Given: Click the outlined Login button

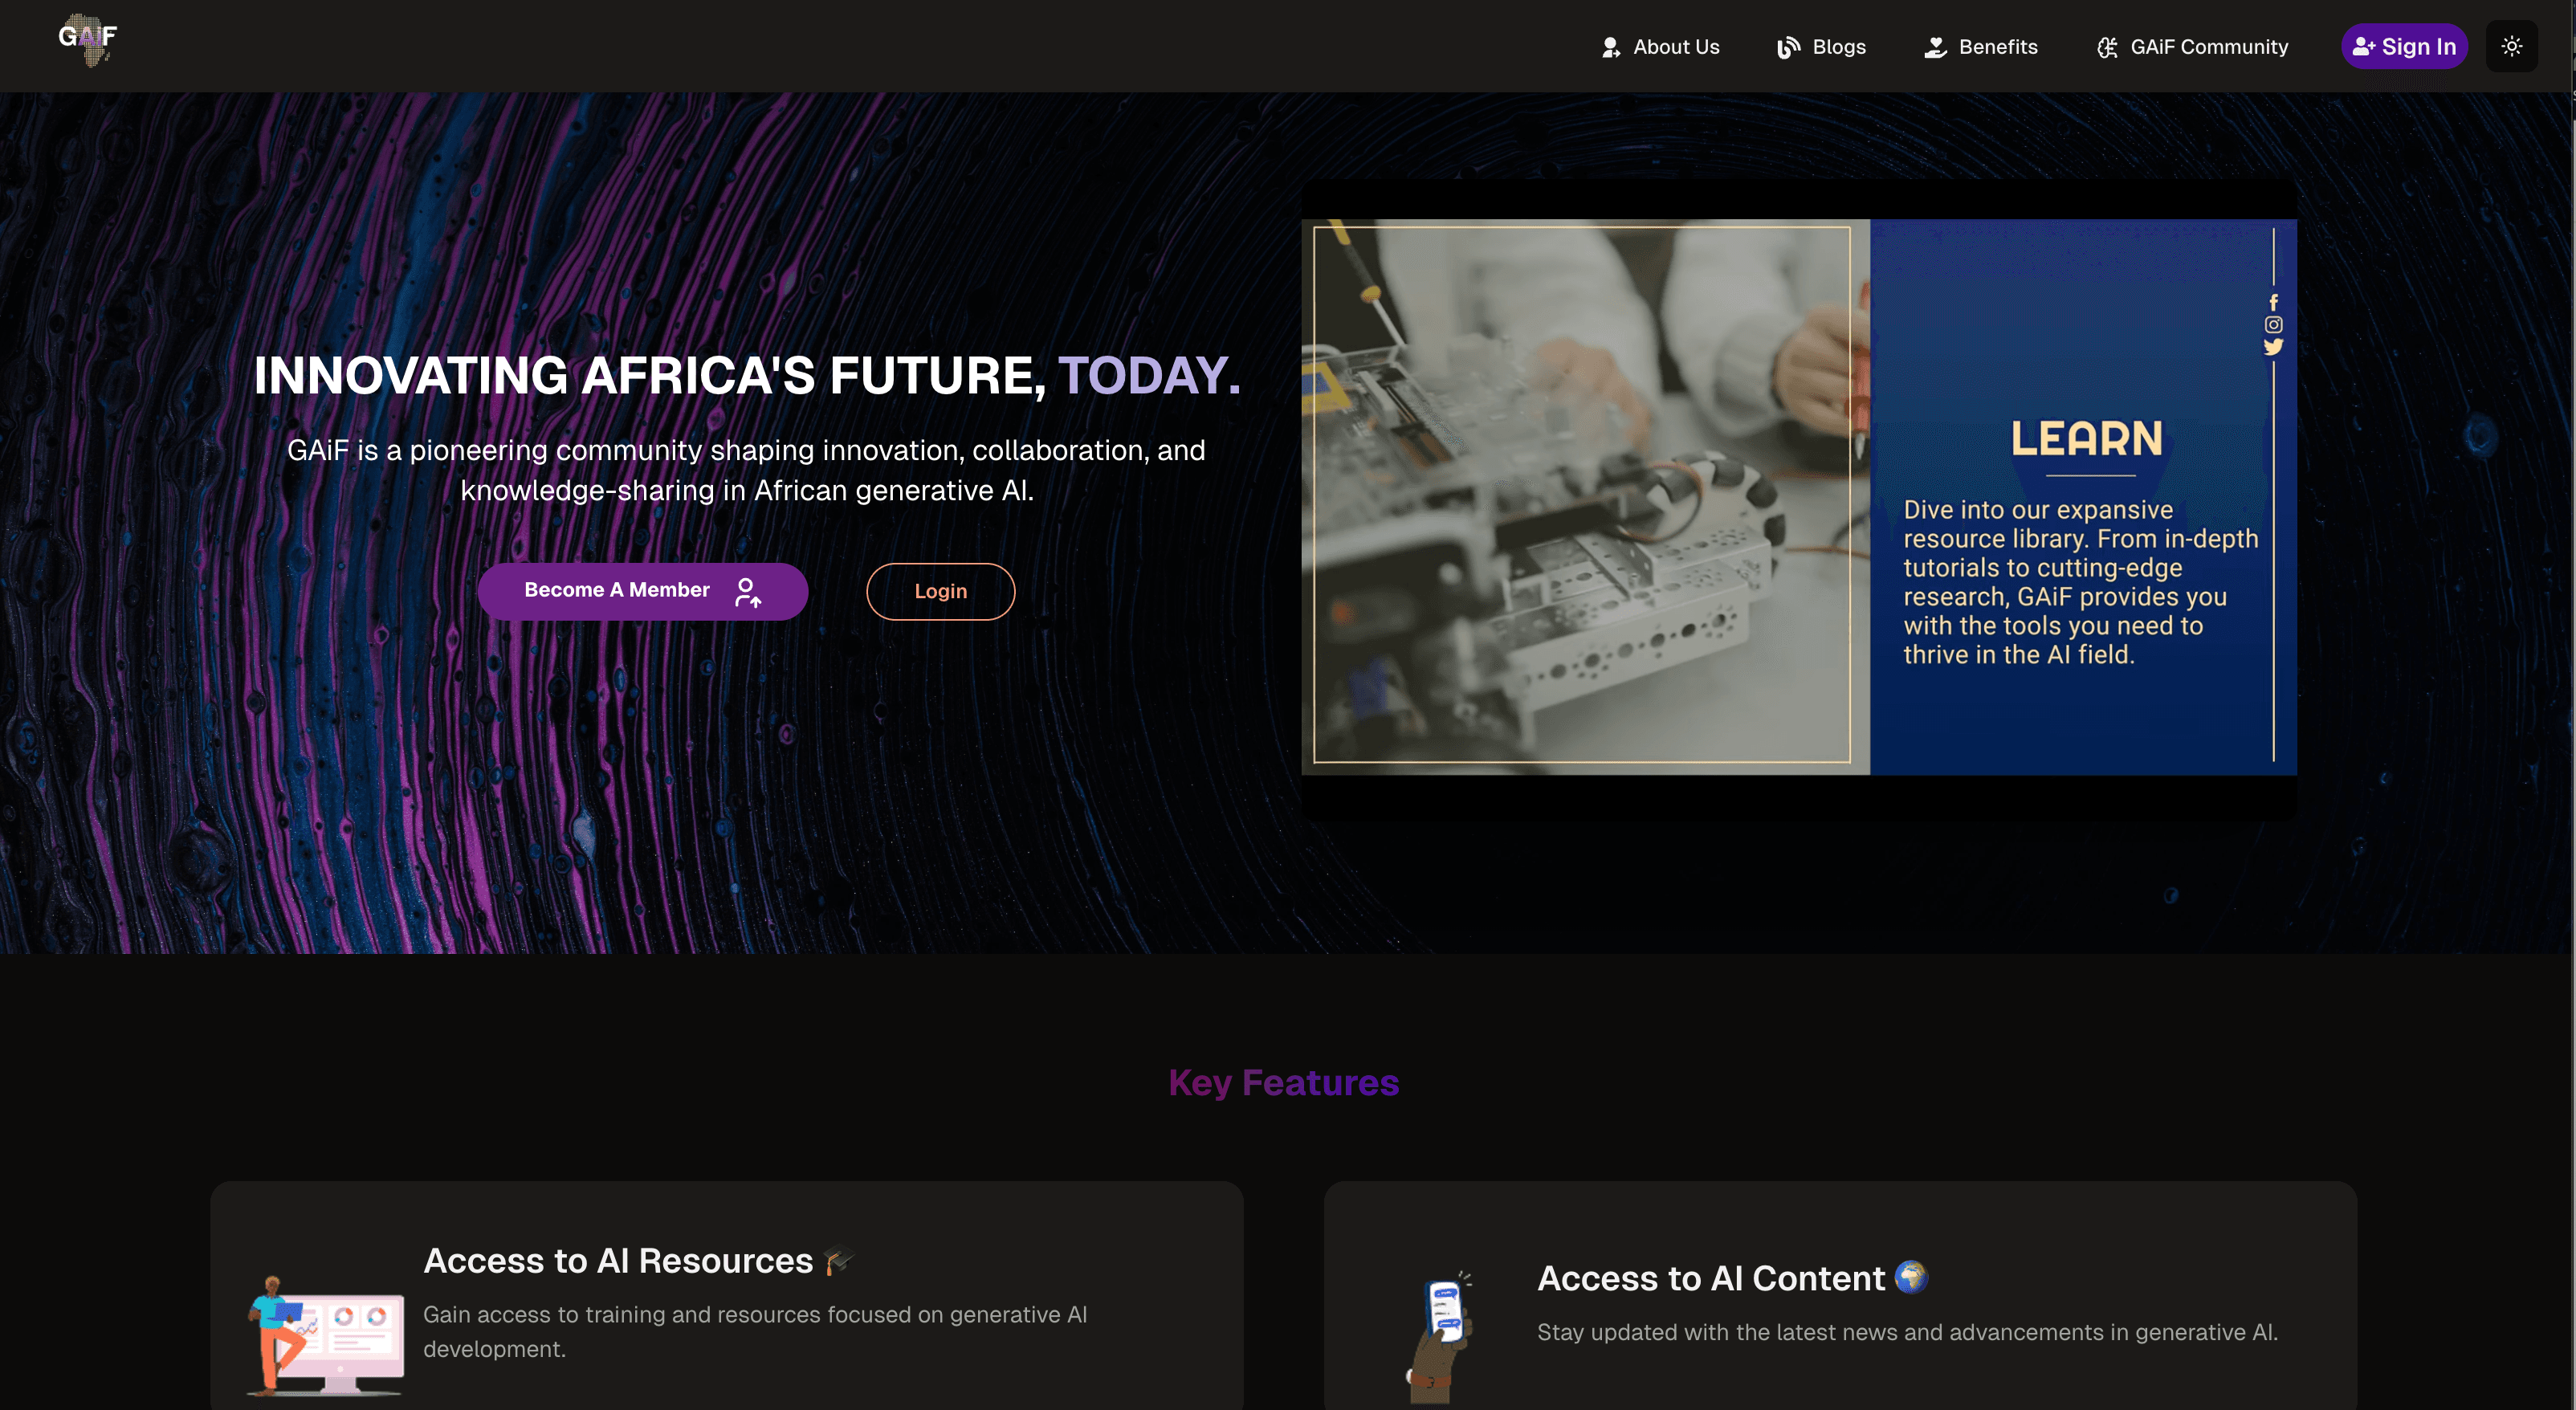Looking at the screenshot, I should click(x=940, y=591).
